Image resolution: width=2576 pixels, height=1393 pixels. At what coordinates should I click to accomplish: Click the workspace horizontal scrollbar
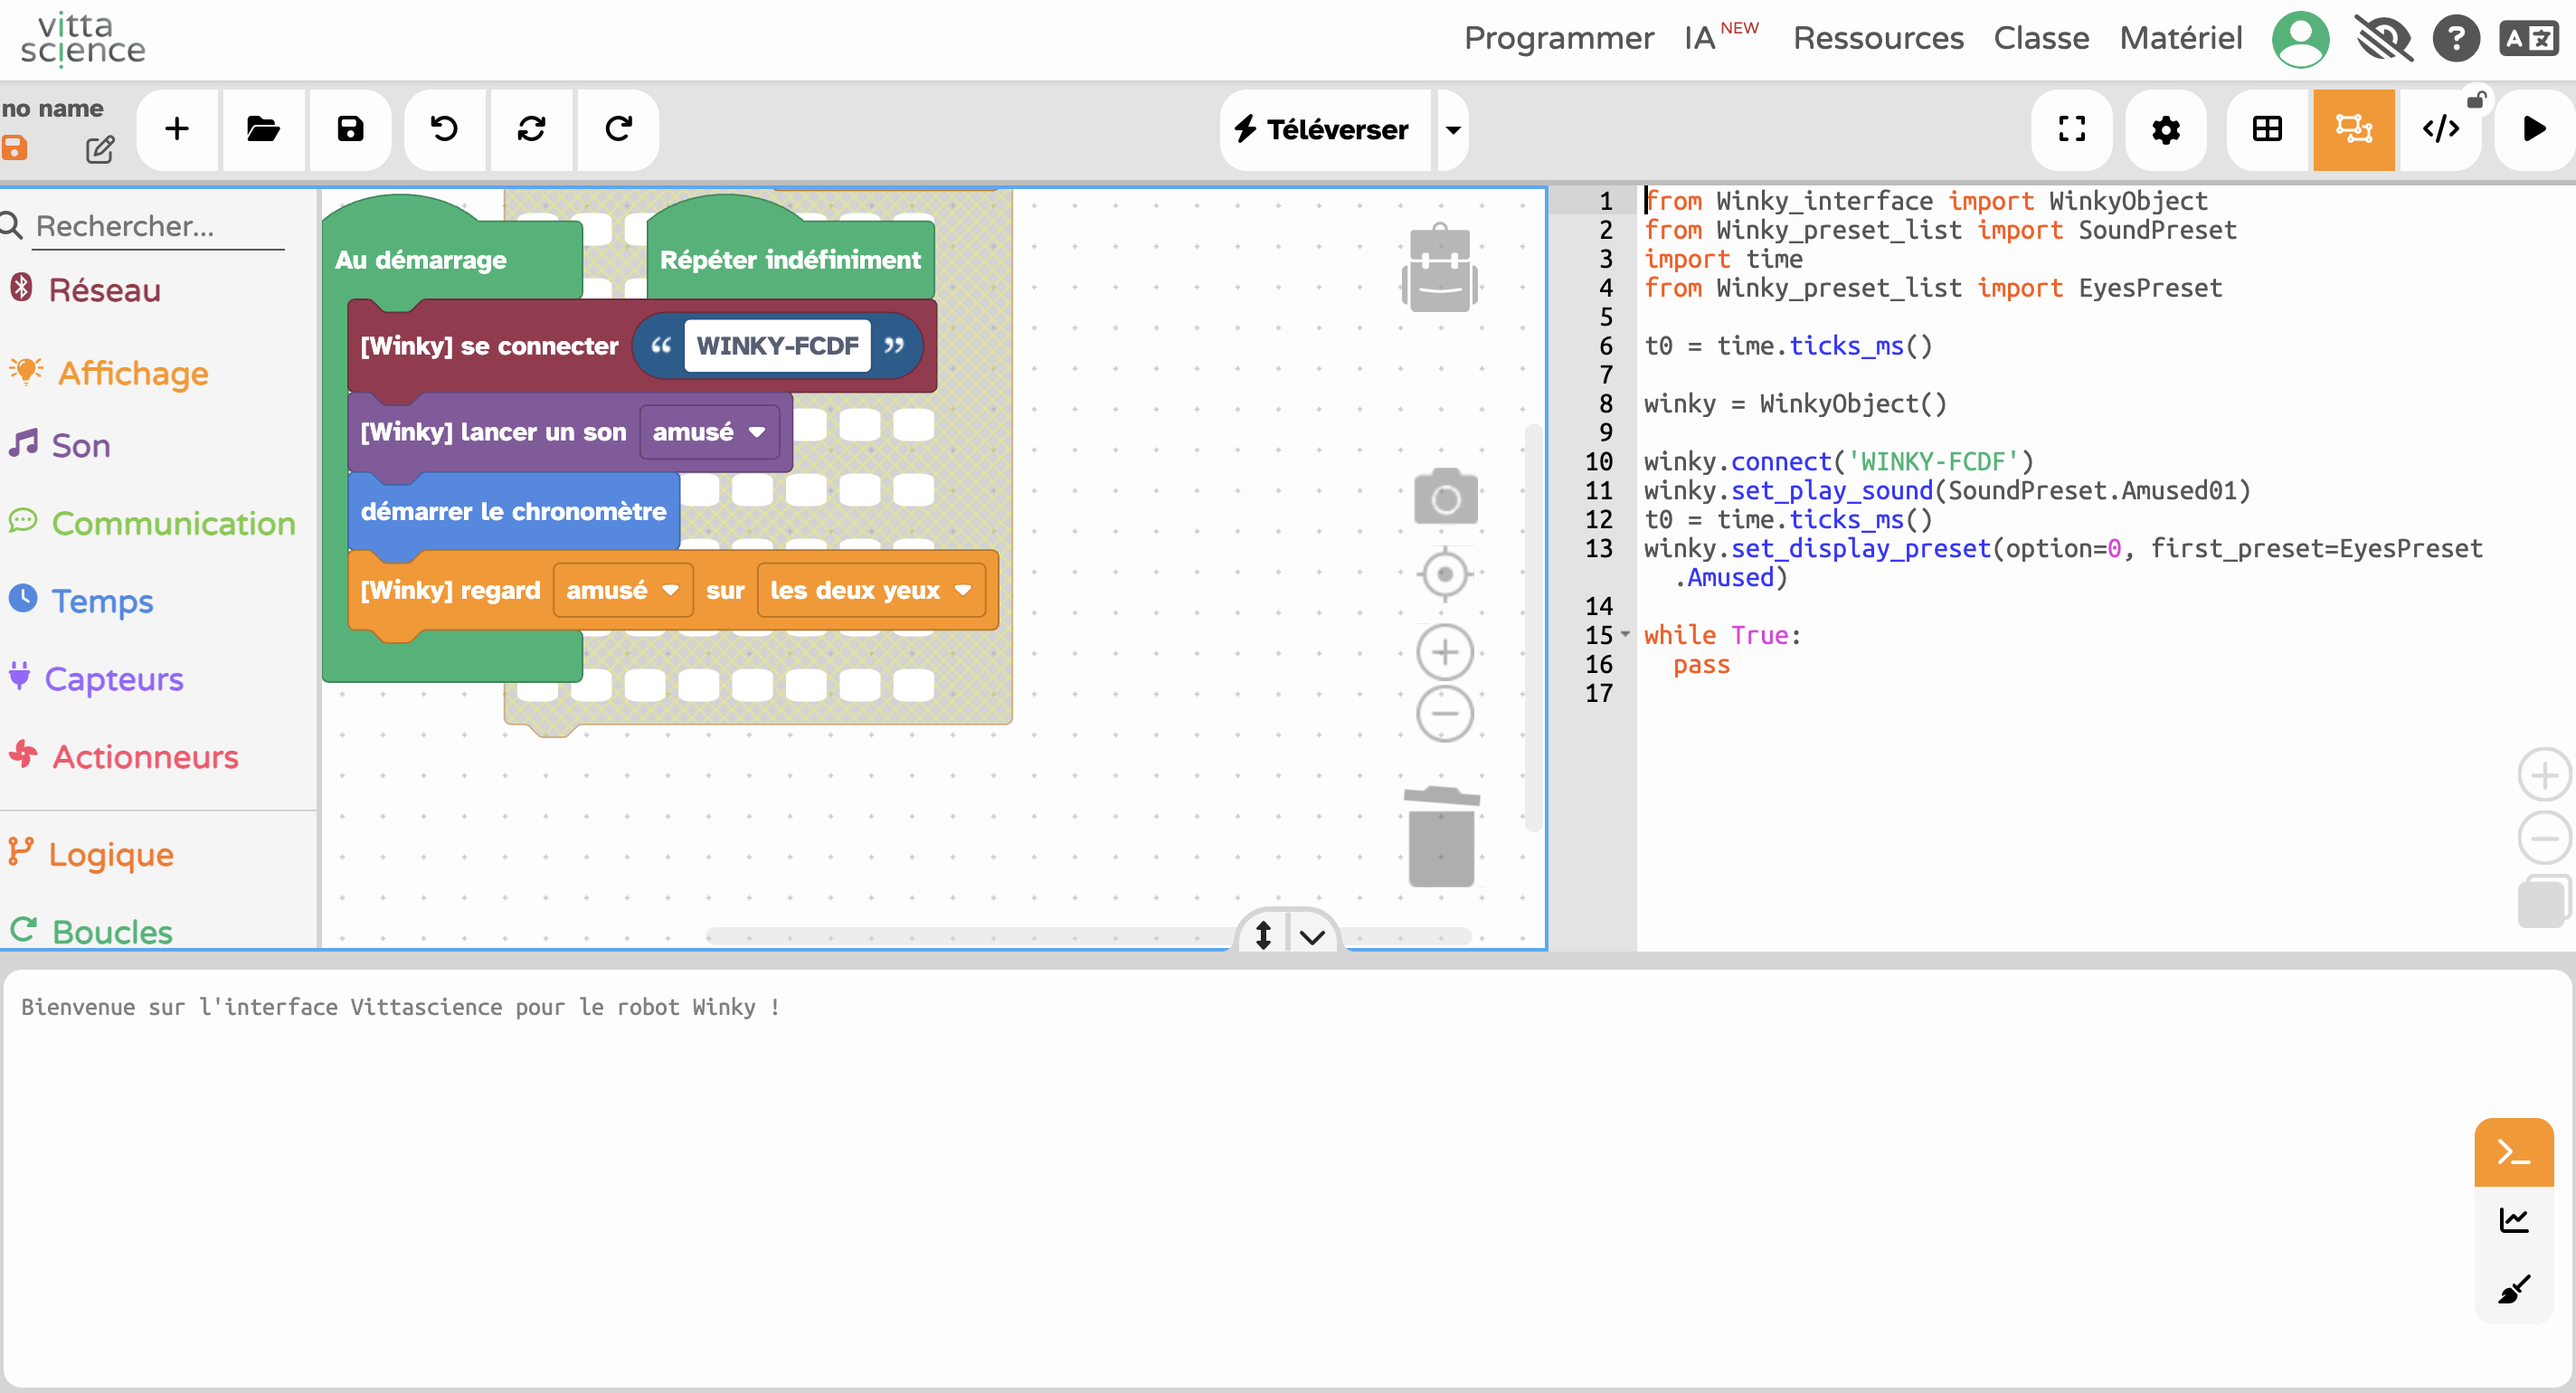[1088, 936]
